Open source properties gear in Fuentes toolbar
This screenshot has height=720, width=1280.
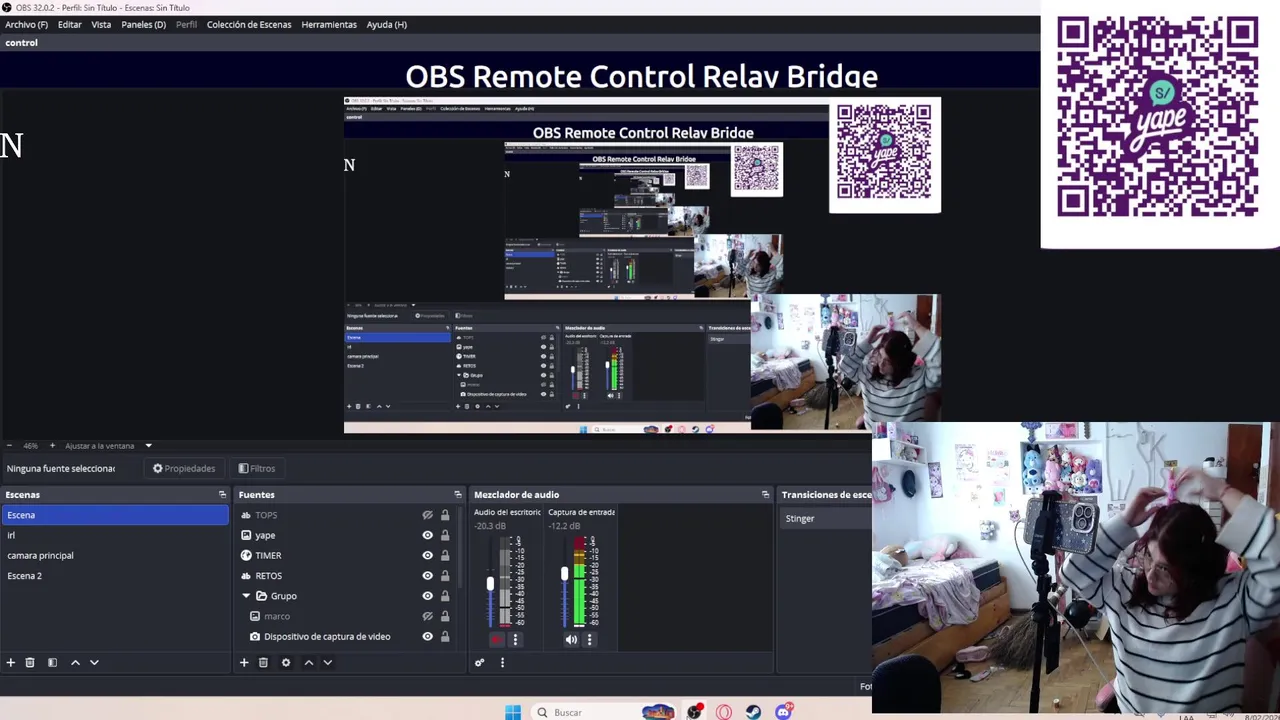point(286,662)
